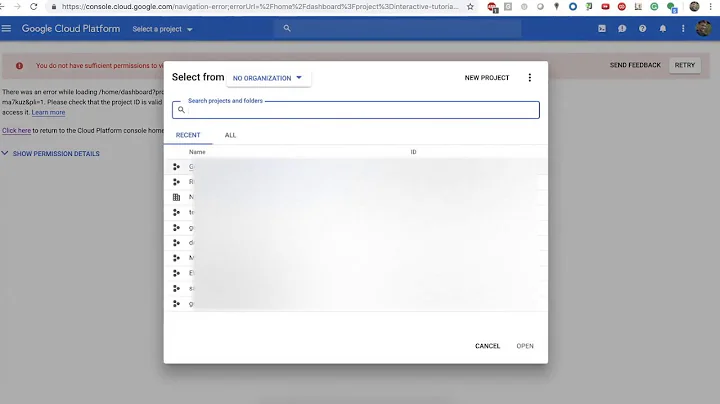Click the RETRY button
This screenshot has height=404, width=720.
coord(685,65)
